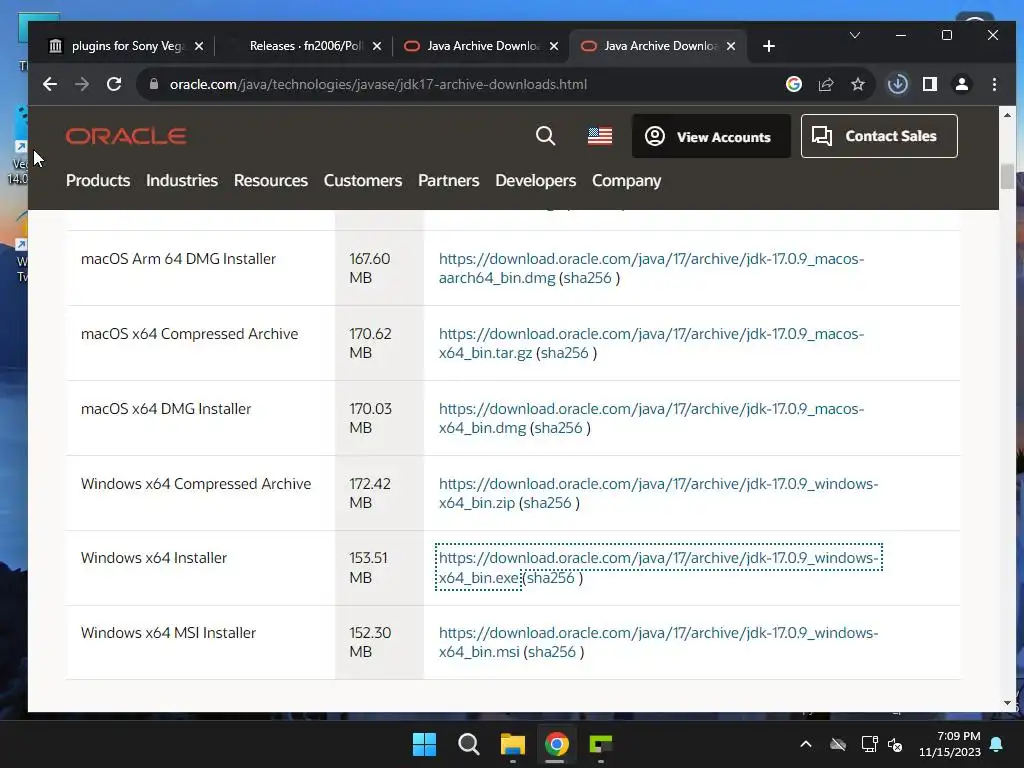Click the address bar URL
The width and height of the screenshot is (1024, 768).
378,84
